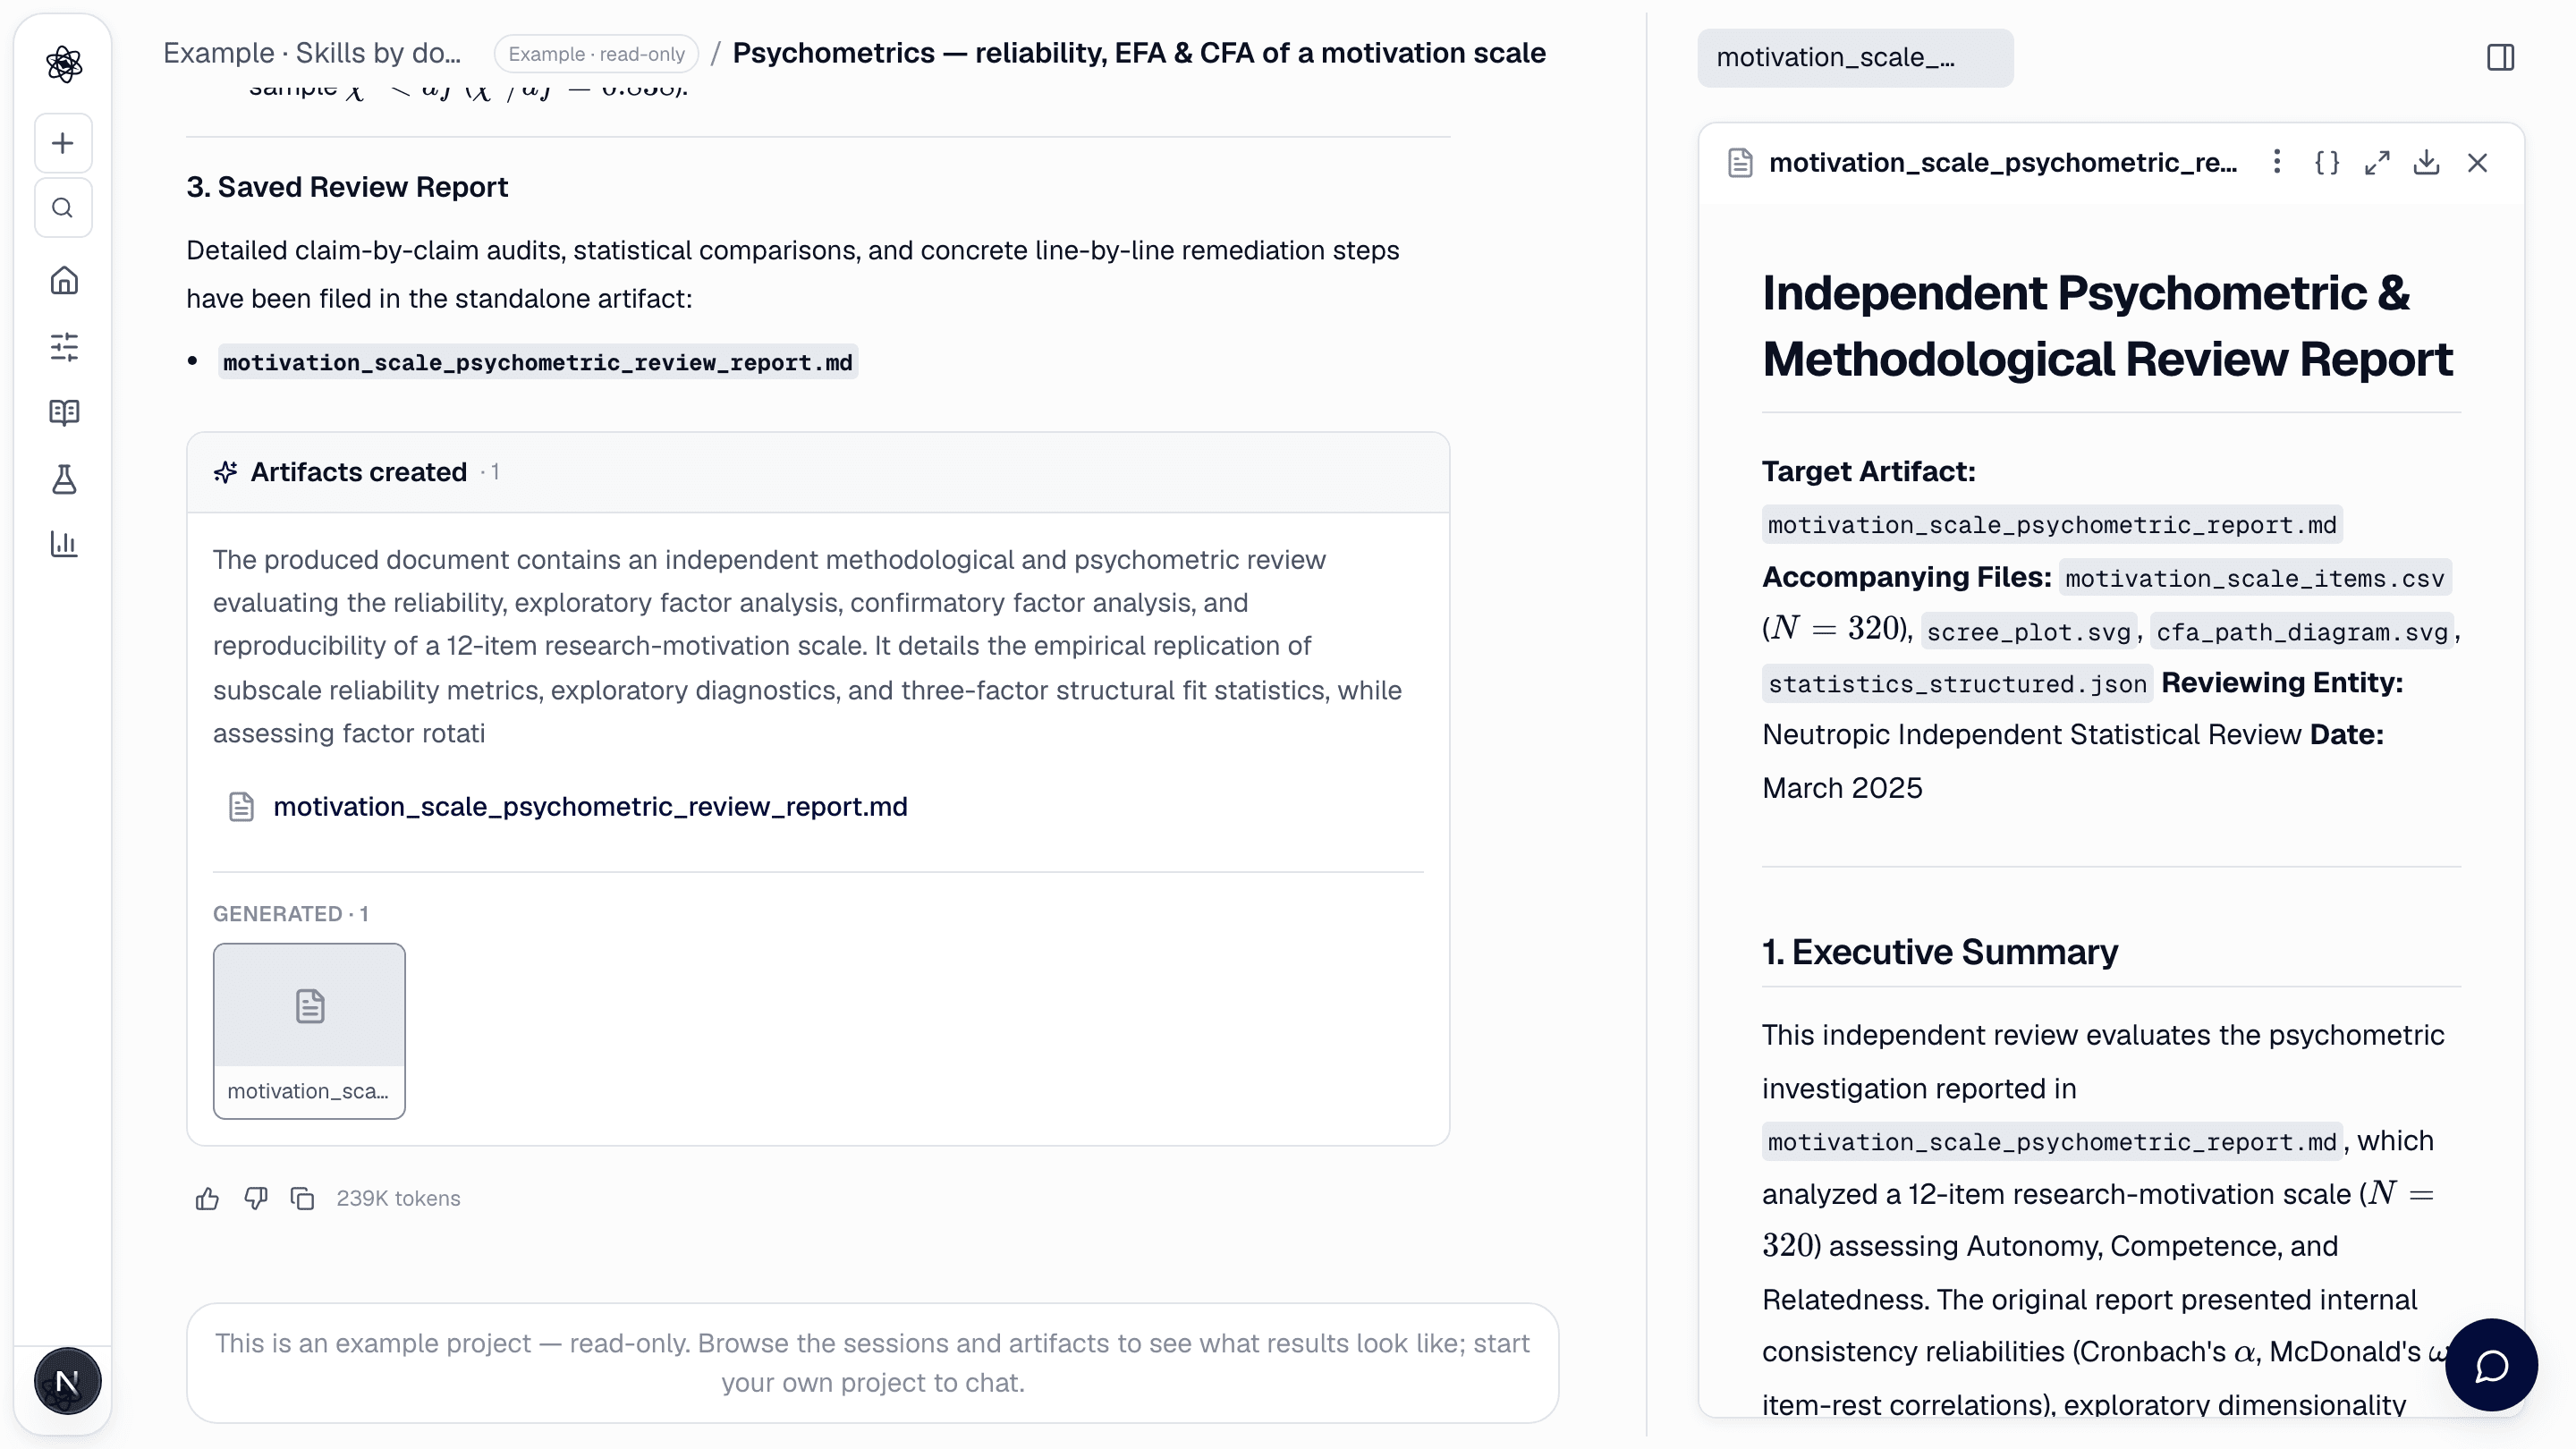
Task: Give thumbs down to the response
Action: pos(256,1198)
